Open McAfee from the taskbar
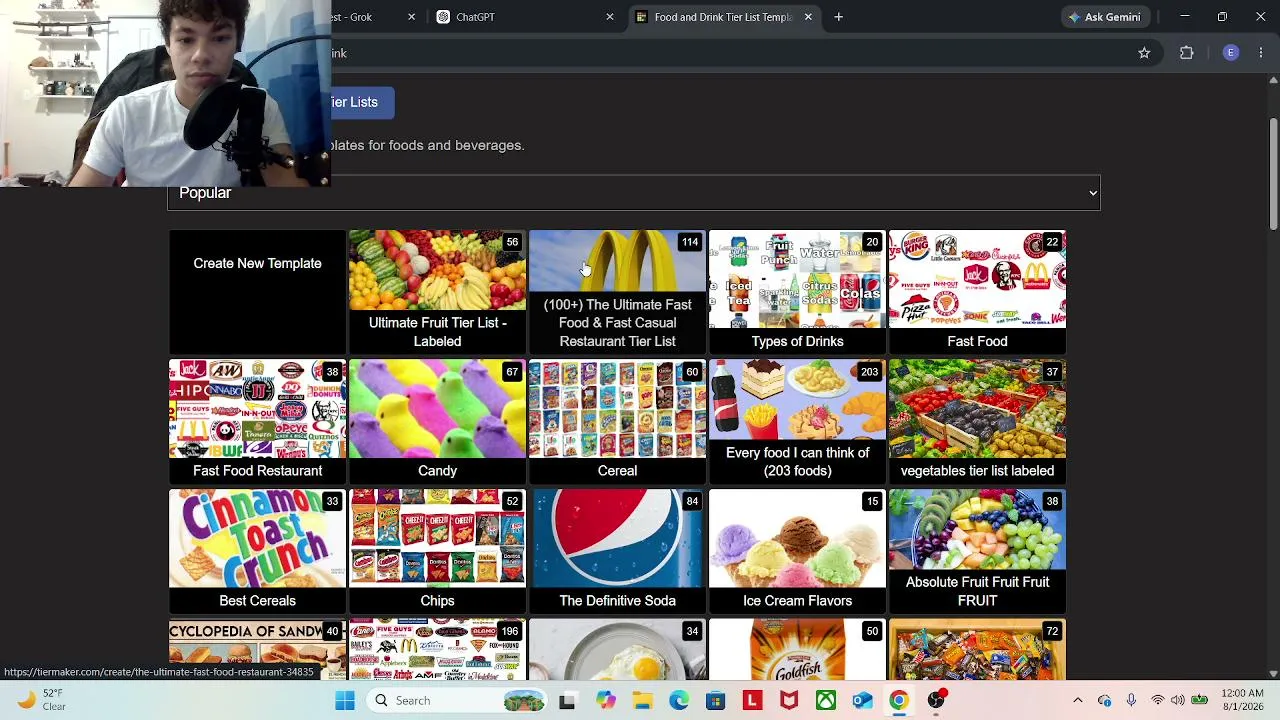The width and height of the screenshot is (1280, 720). point(789,701)
